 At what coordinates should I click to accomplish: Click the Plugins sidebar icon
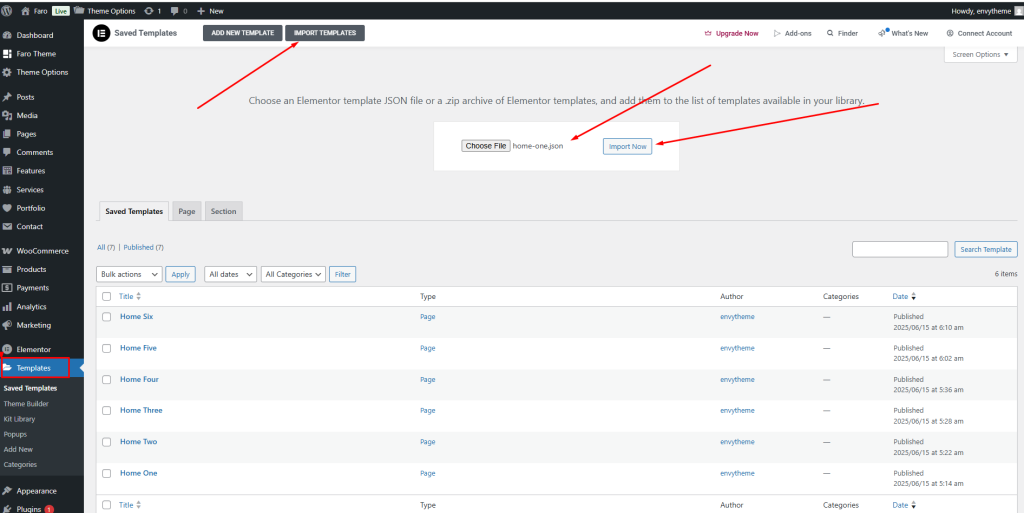pos(7,509)
